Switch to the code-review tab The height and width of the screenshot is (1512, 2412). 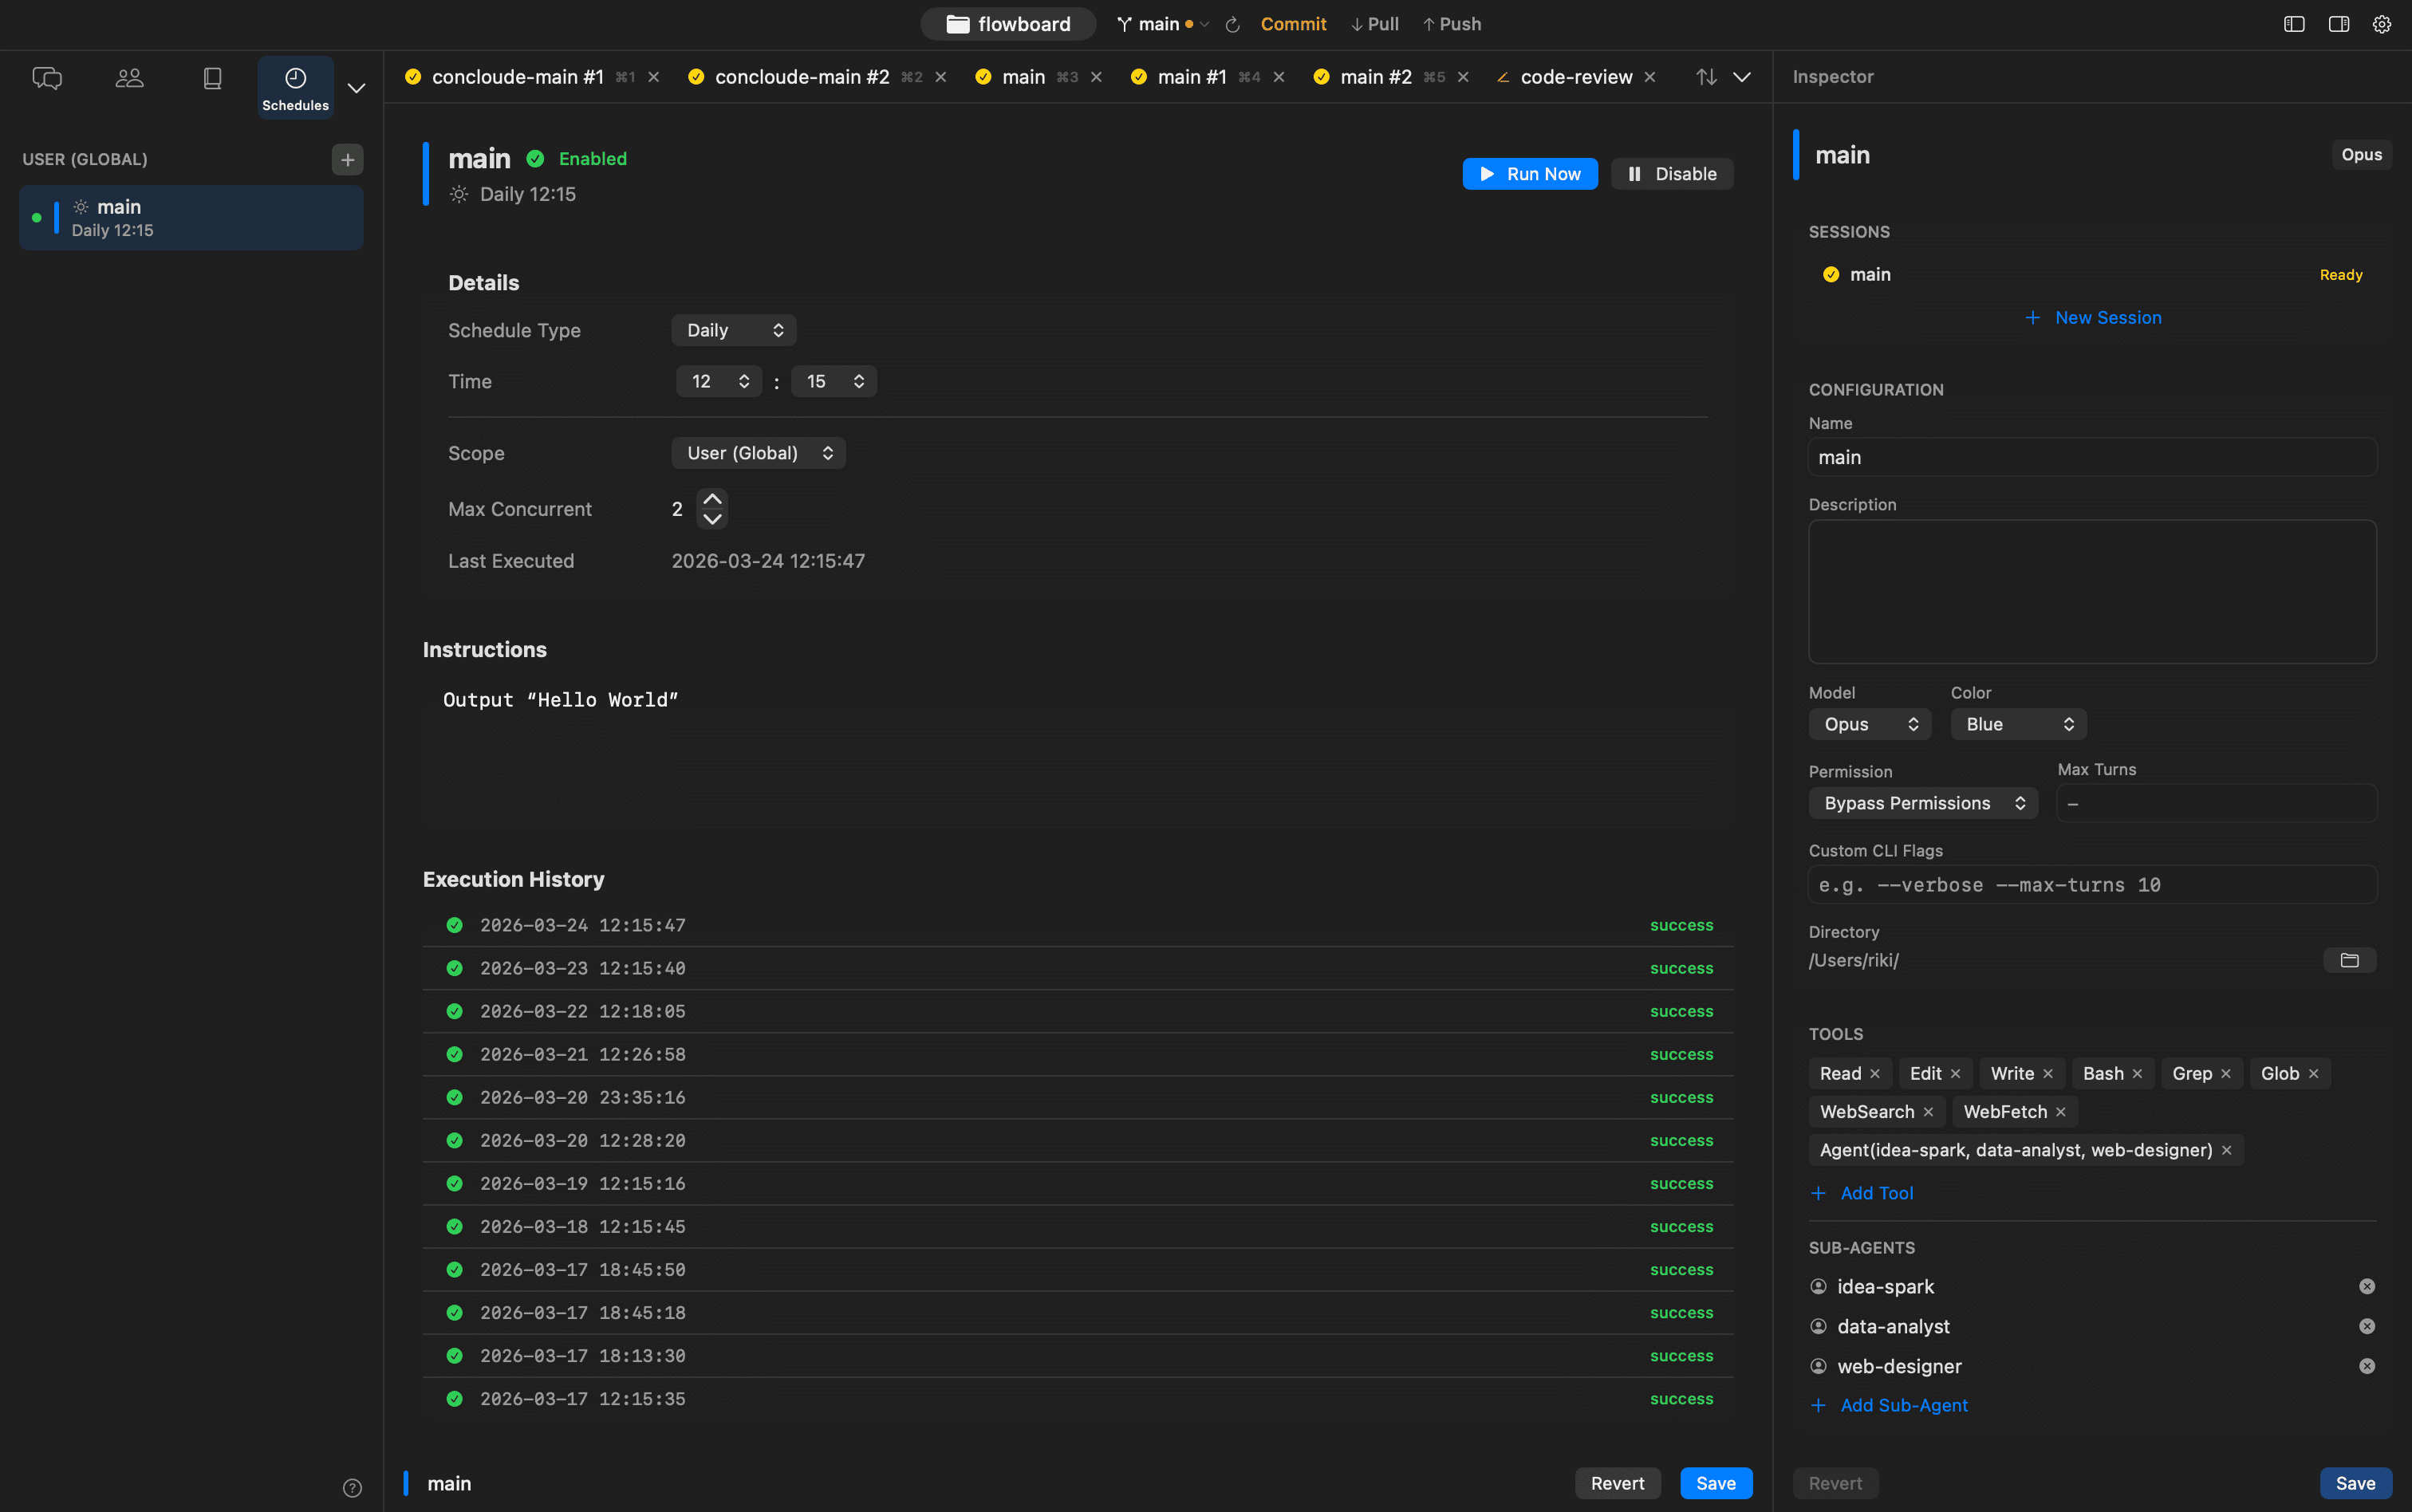1575,77
